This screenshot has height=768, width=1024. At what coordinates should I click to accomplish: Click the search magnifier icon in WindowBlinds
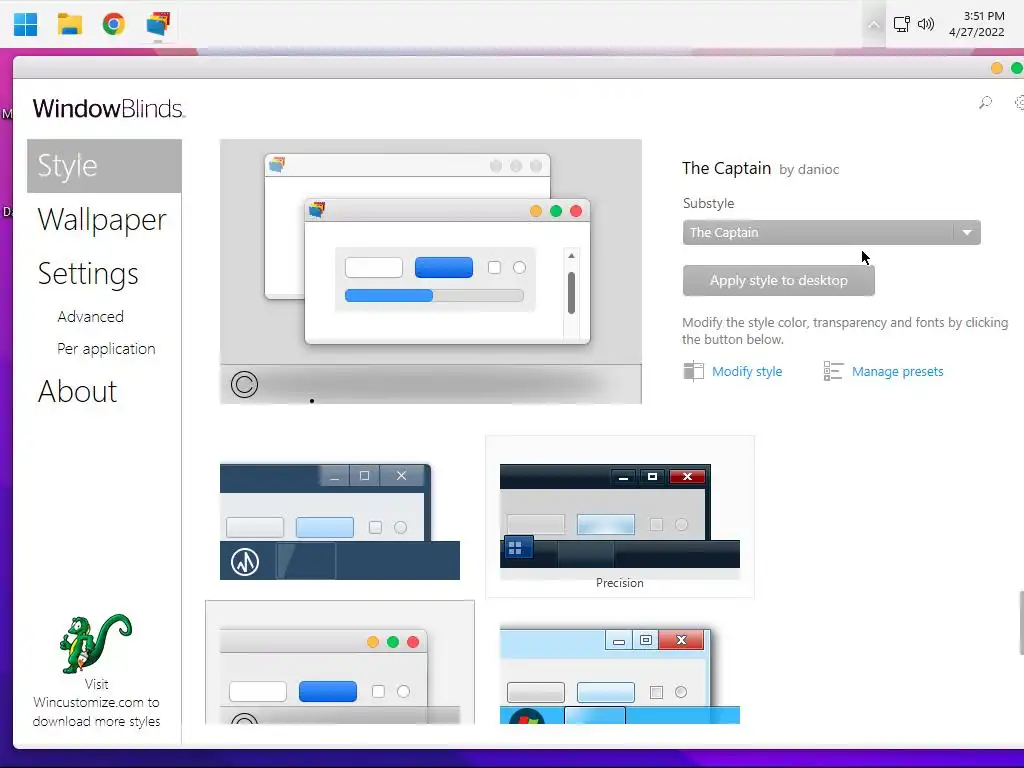click(985, 103)
